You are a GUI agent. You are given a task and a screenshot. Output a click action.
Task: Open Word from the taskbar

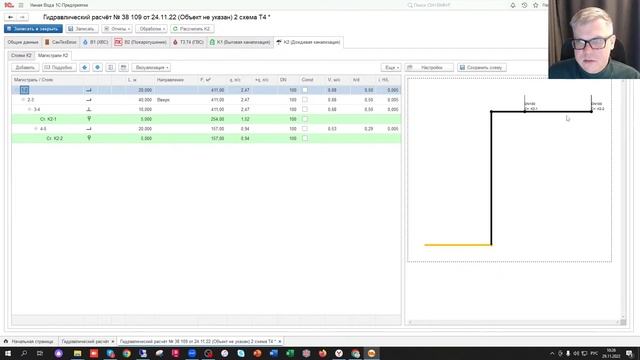coord(273,353)
